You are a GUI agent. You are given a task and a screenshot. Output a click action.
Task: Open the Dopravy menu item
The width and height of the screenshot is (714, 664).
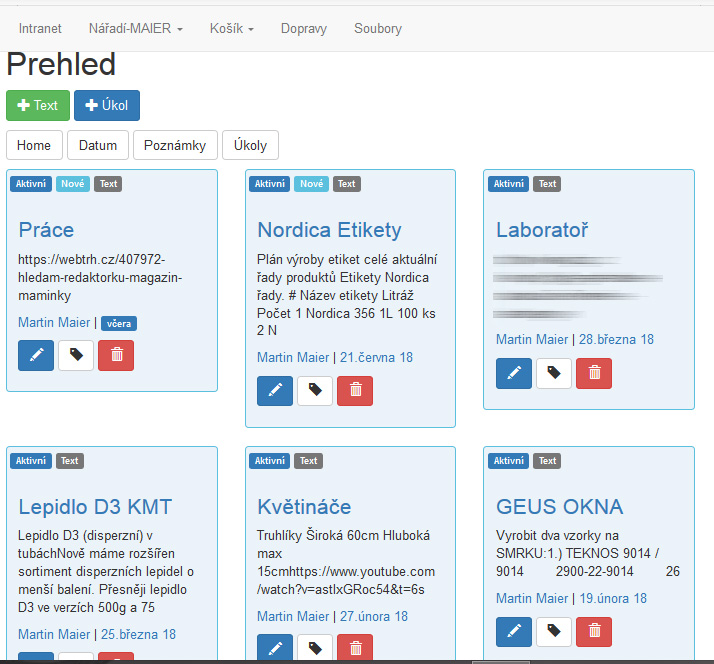coord(303,29)
